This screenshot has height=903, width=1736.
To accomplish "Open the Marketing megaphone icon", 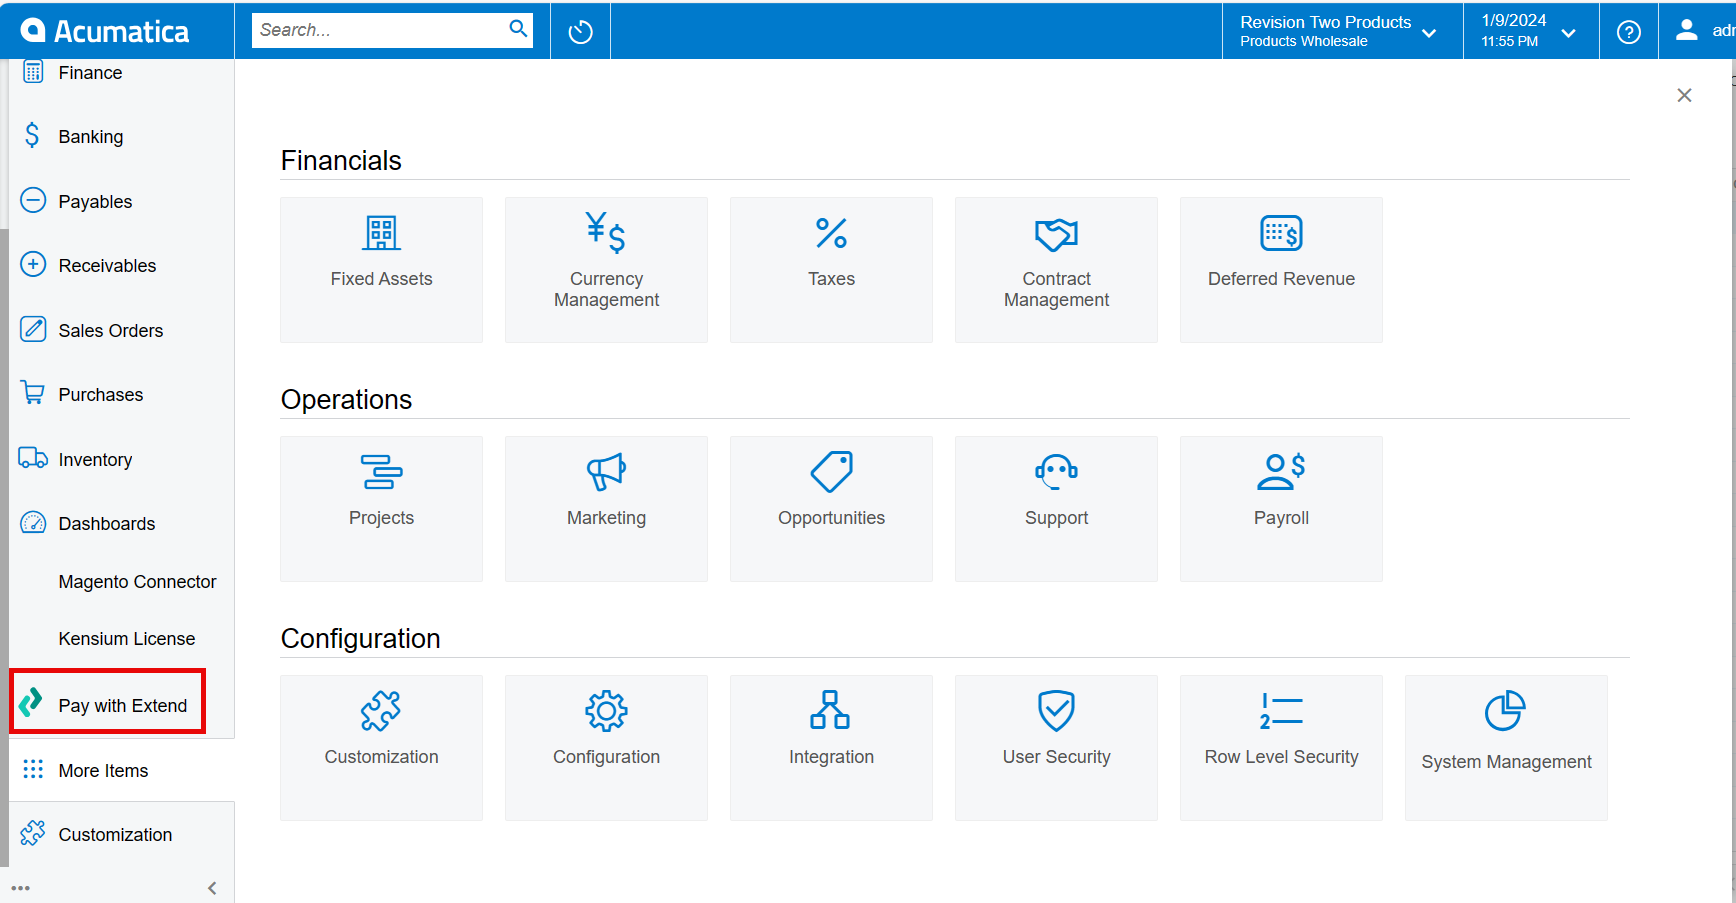I will pos(606,471).
